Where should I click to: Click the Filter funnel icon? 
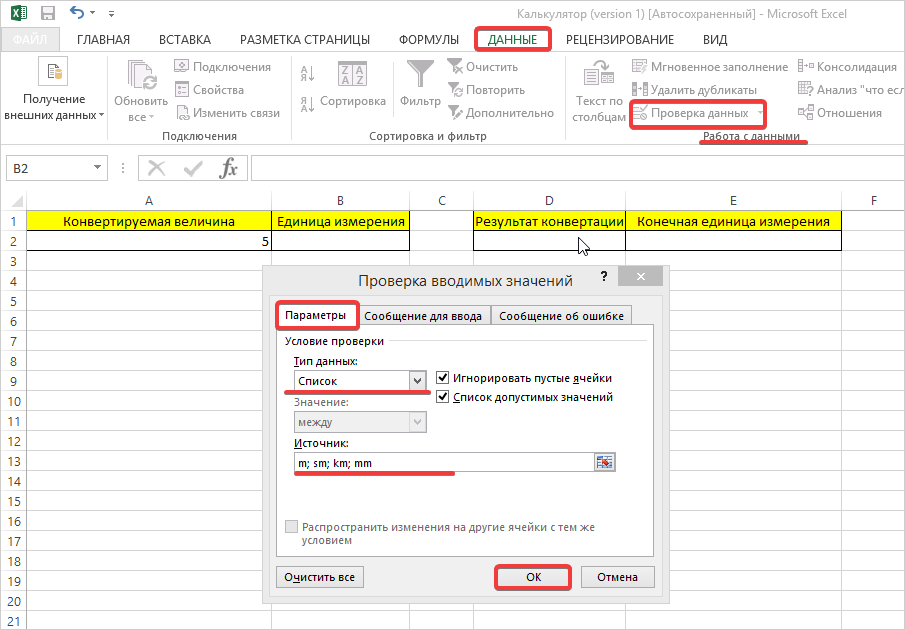tap(420, 75)
